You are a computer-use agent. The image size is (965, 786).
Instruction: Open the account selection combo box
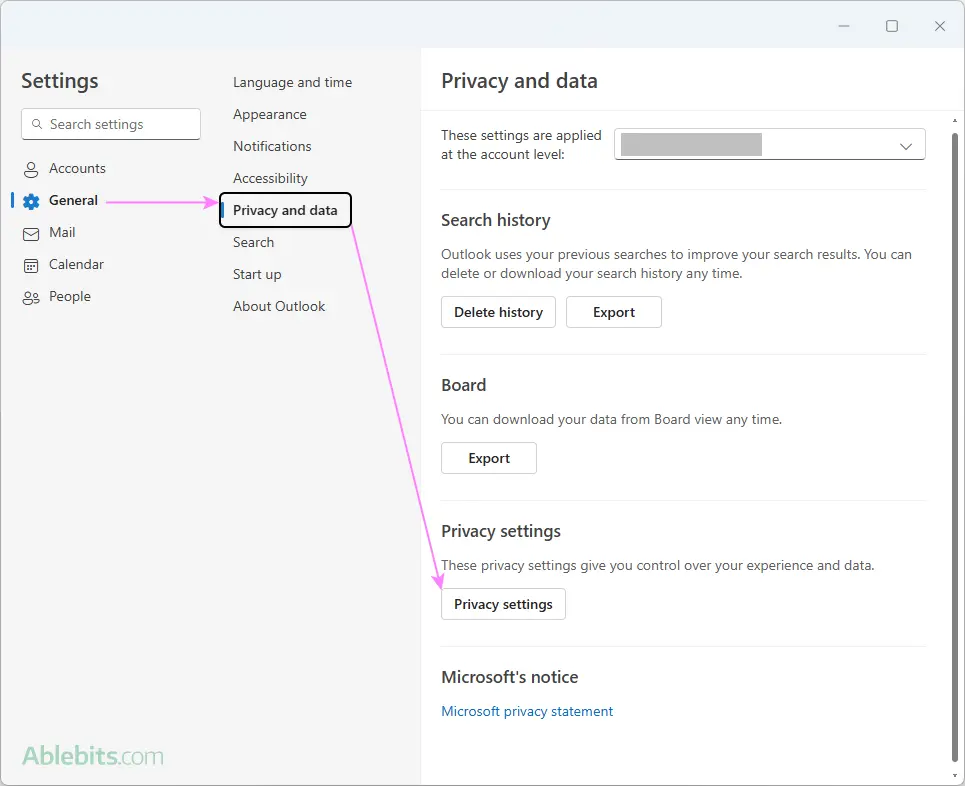(769, 144)
